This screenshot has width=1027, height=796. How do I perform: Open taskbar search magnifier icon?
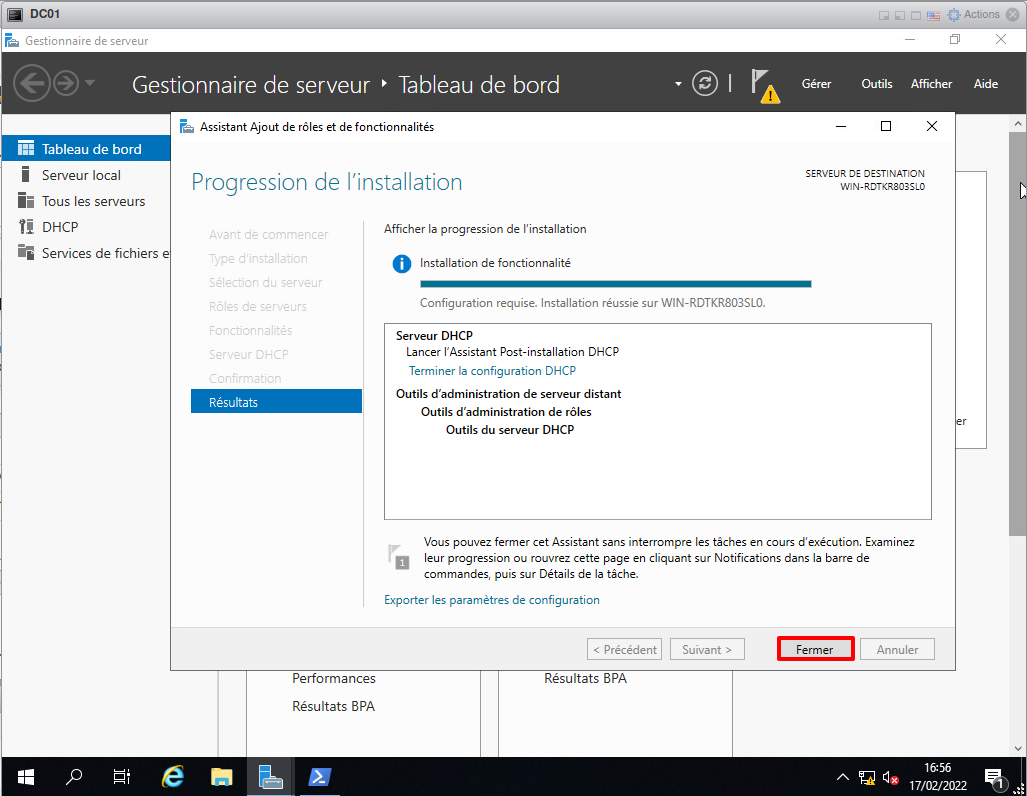[x=74, y=777]
